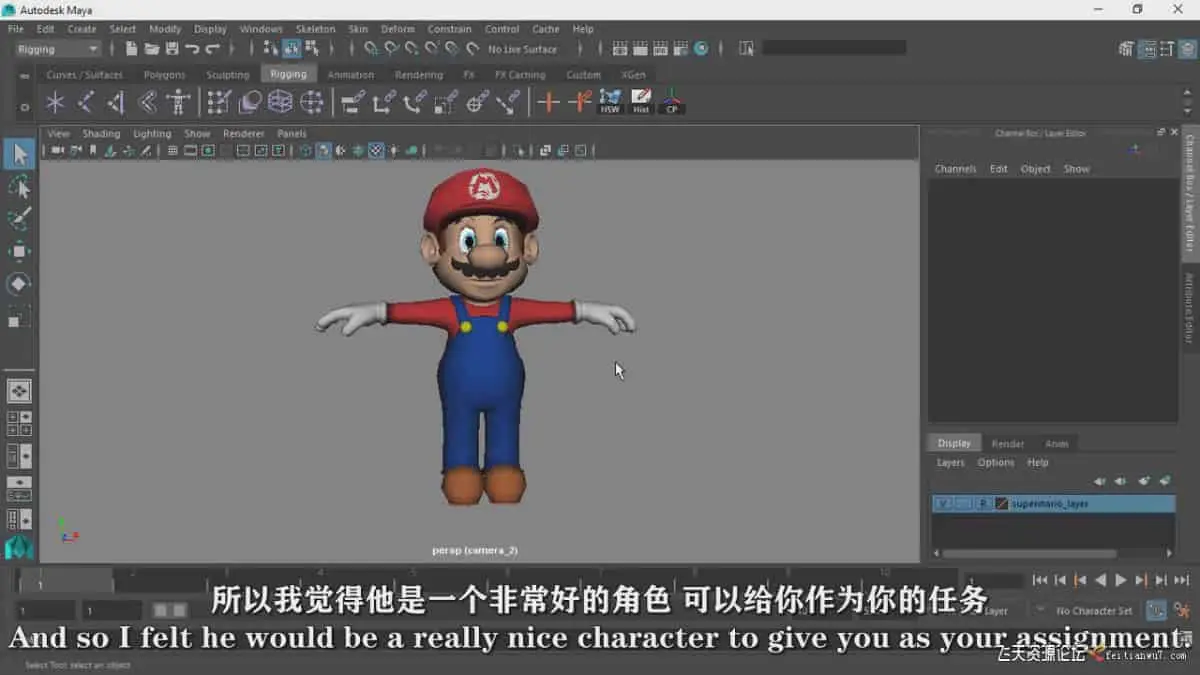Image resolution: width=1200 pixels, height=675 pixels.
Task: Choose the Rotate tool in toolbox
Action: 19,284
